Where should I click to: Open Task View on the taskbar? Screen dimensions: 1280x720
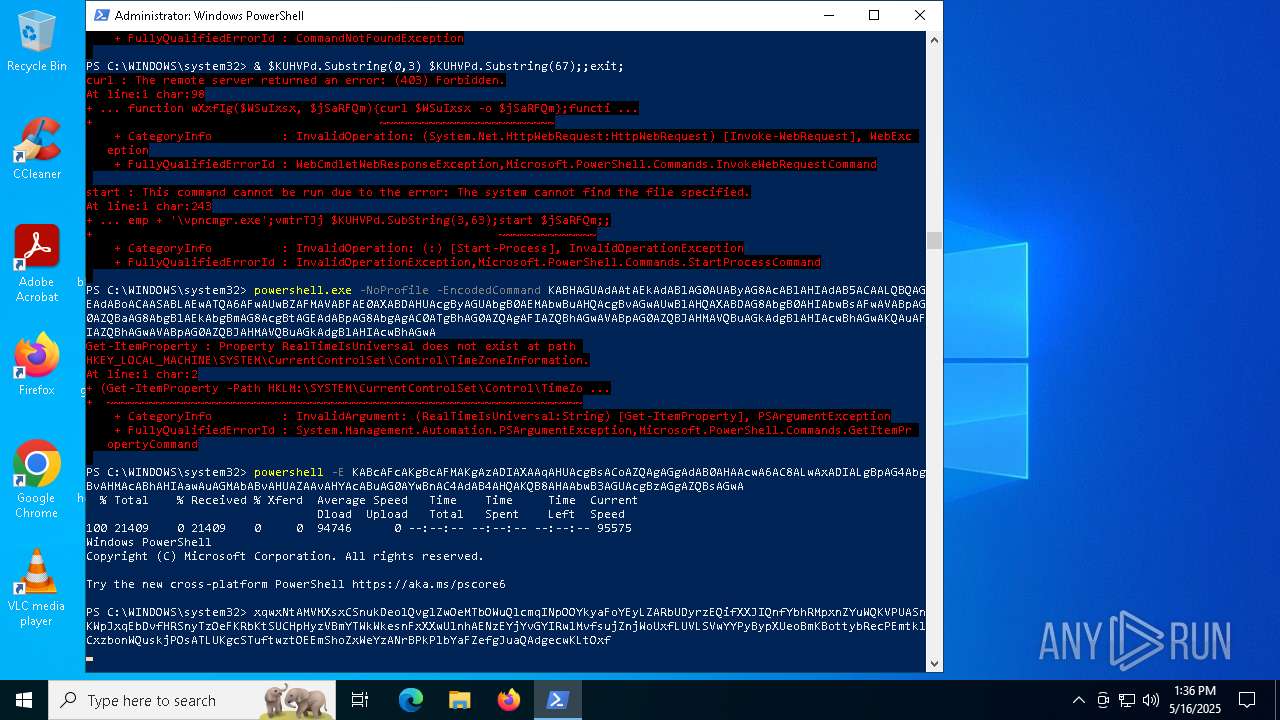click(x=360, y=700)
